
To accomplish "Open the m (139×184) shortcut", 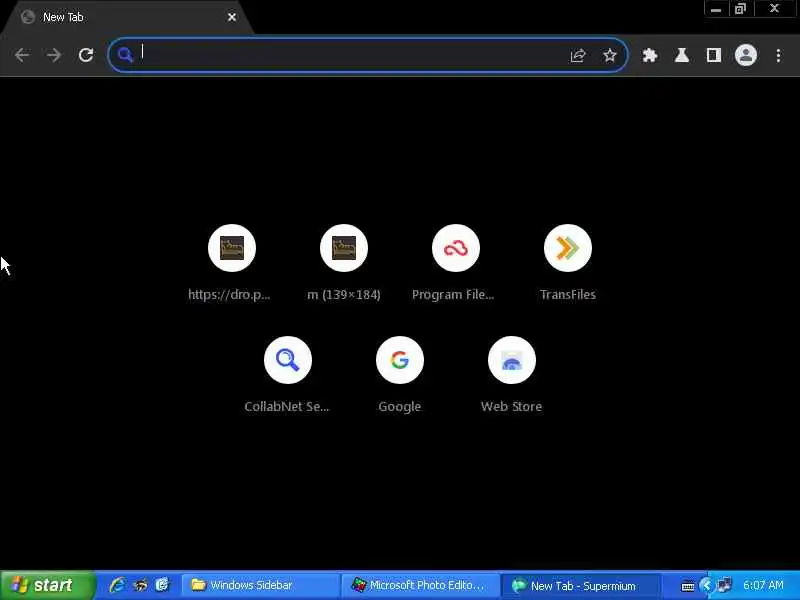I will click(x=344, y=262).
